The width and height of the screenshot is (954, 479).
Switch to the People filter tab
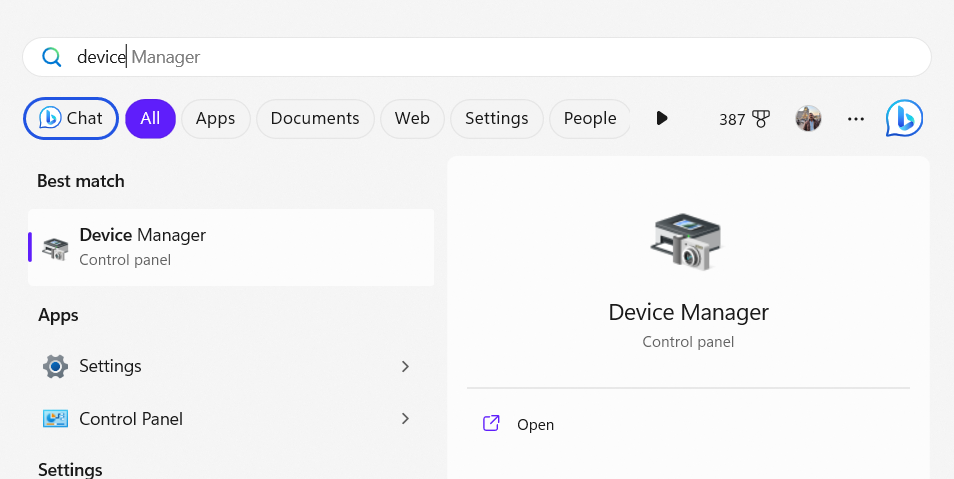click(x=590, y=118)
